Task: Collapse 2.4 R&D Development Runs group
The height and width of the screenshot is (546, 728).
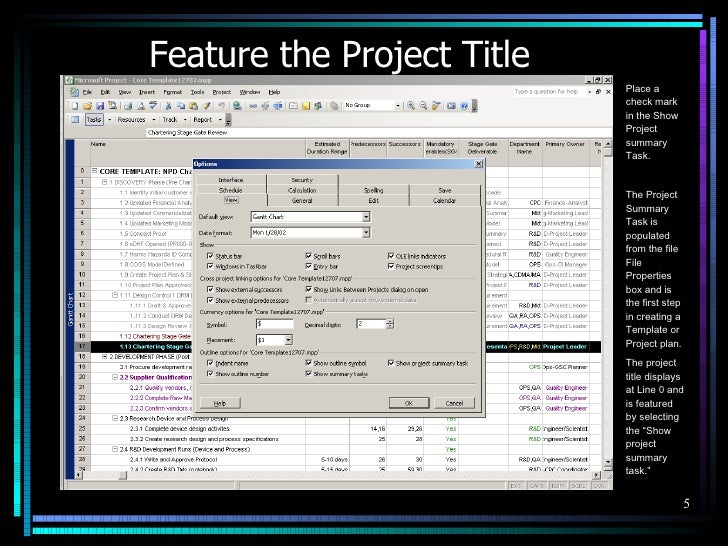Action: [x=115, y=449]
